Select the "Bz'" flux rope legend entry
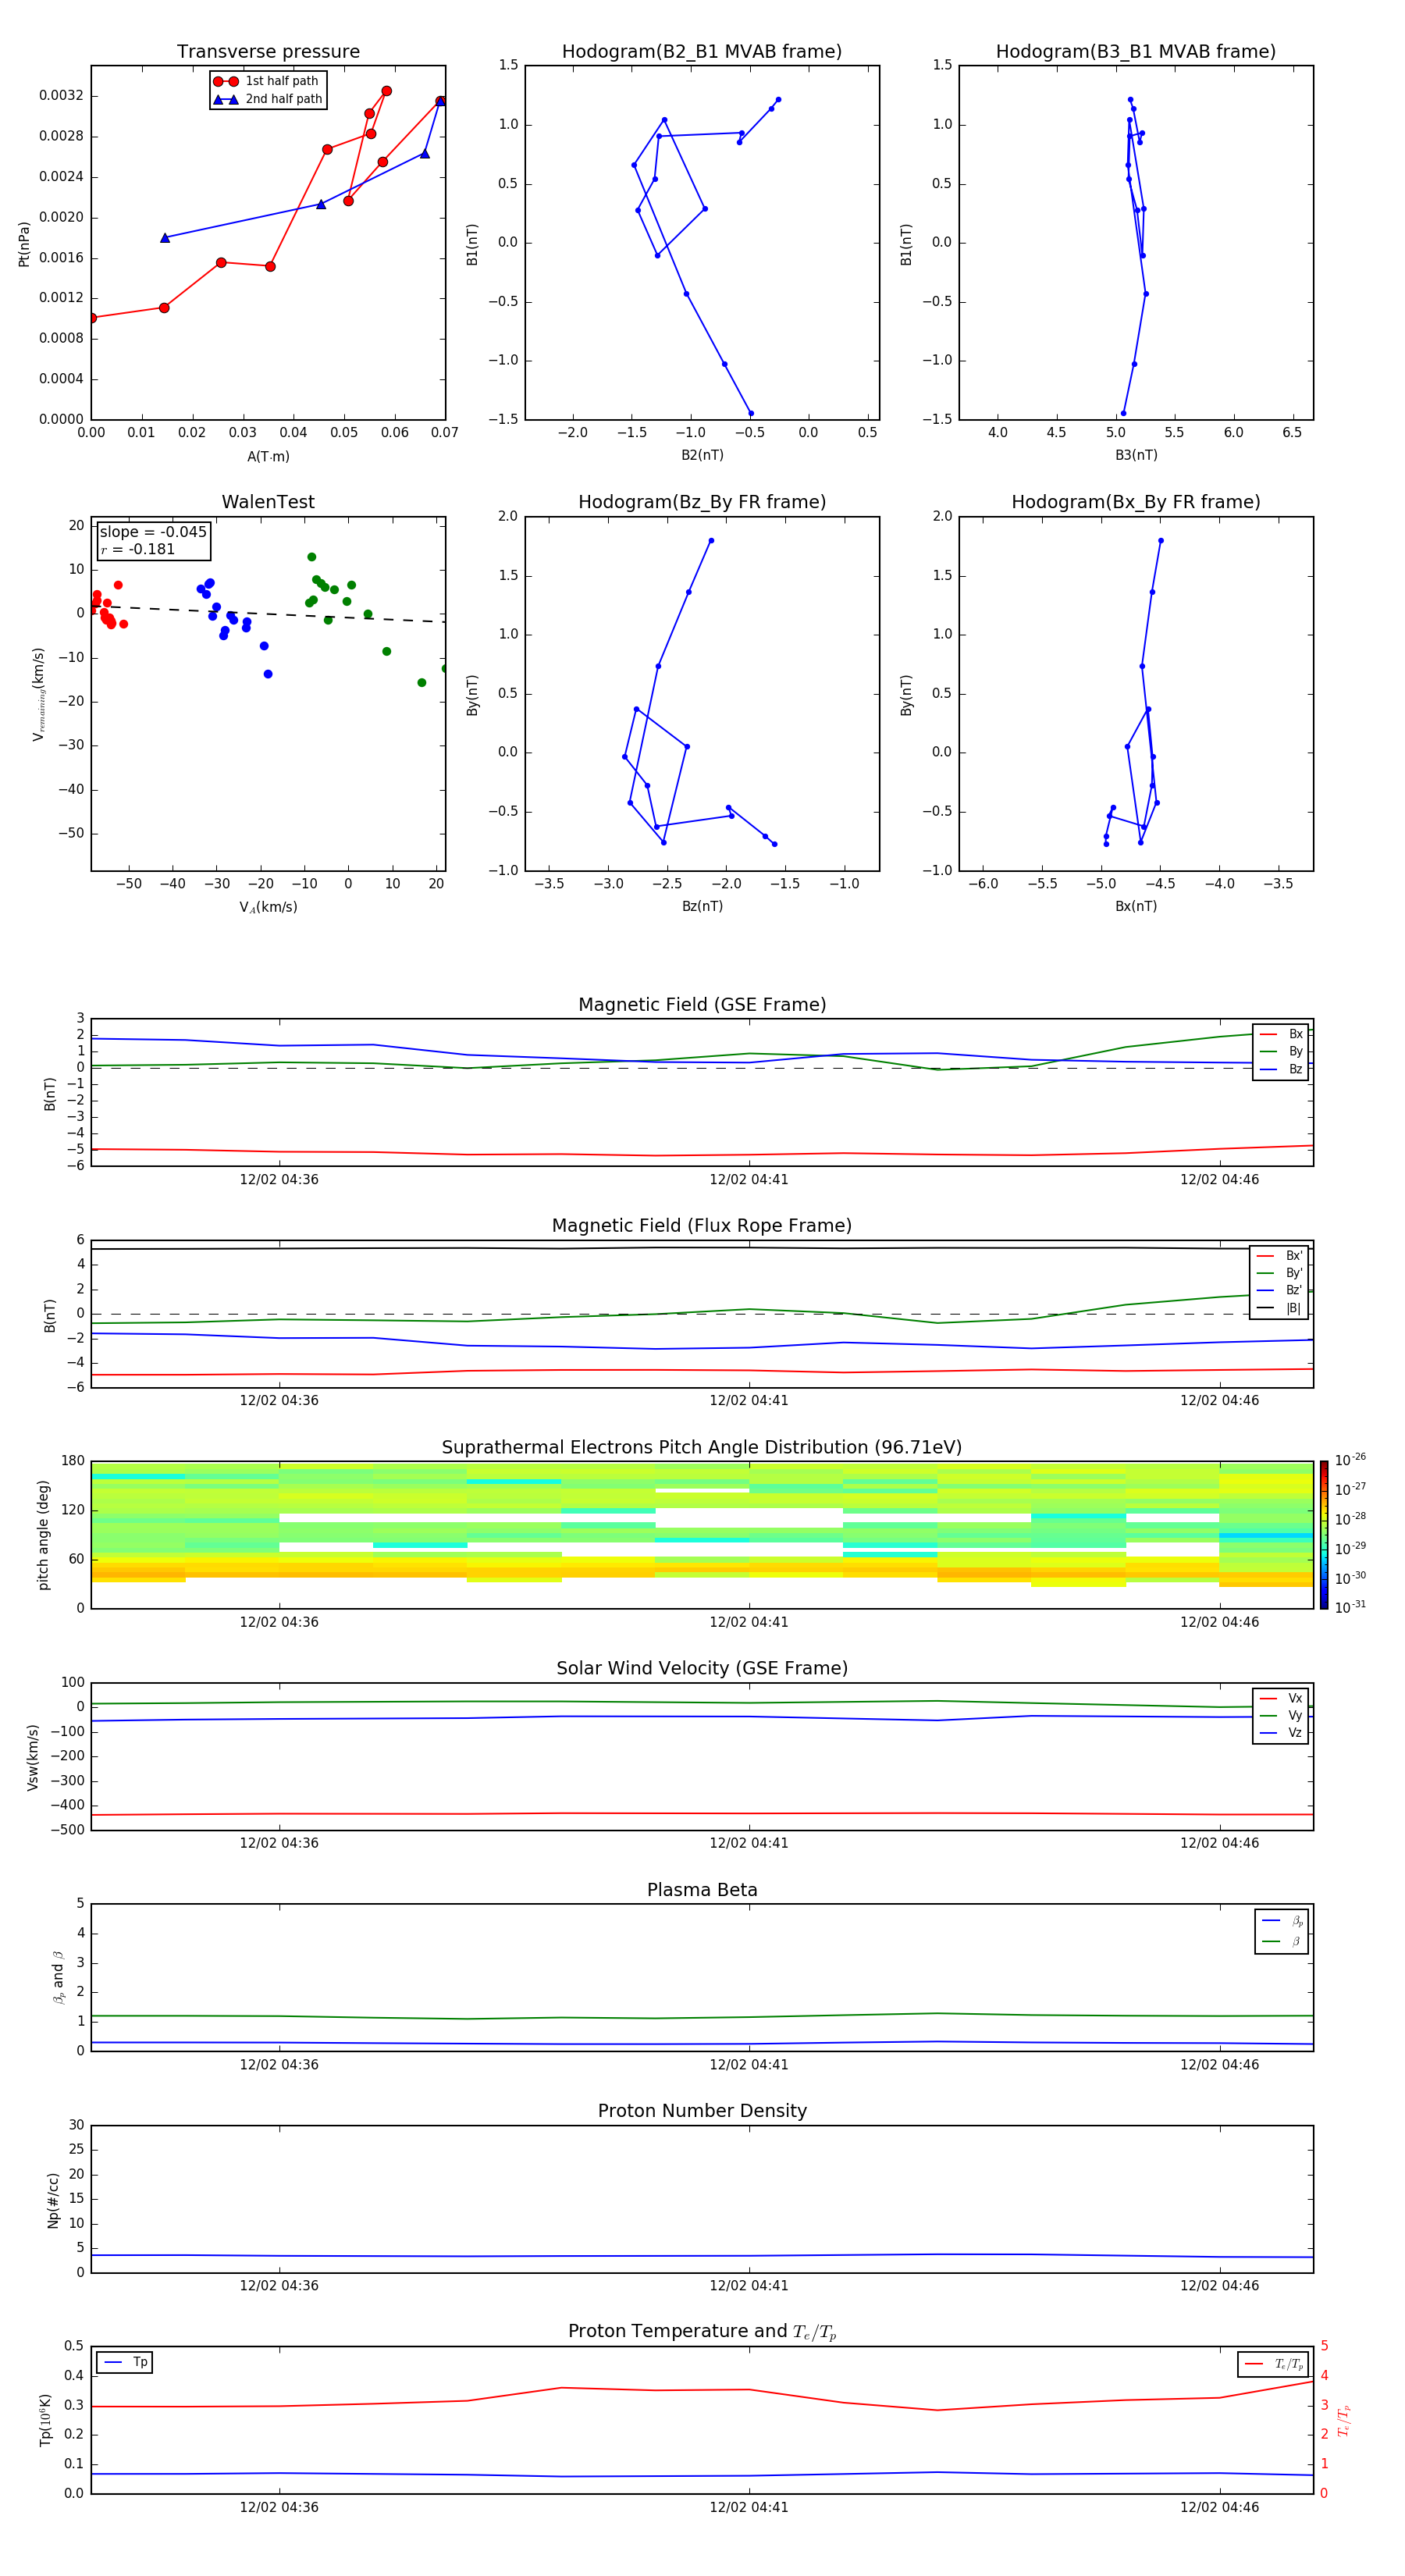 [1279, 1291]
